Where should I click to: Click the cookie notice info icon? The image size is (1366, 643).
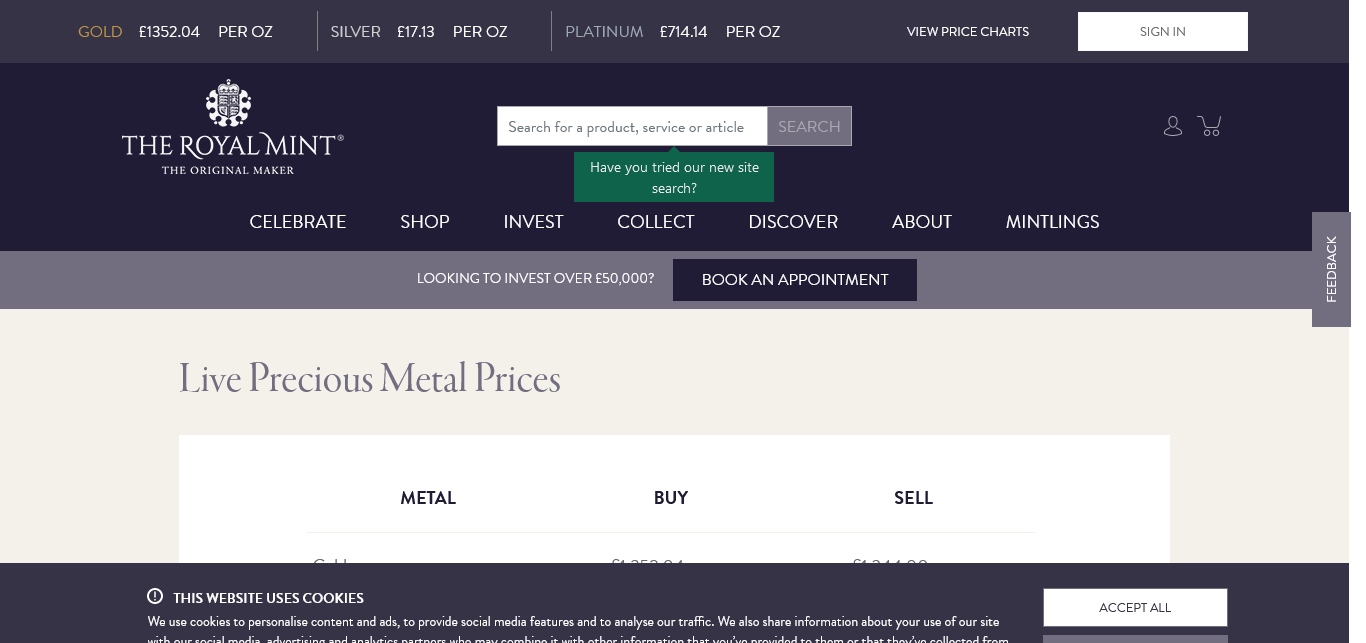pos(155,597)
